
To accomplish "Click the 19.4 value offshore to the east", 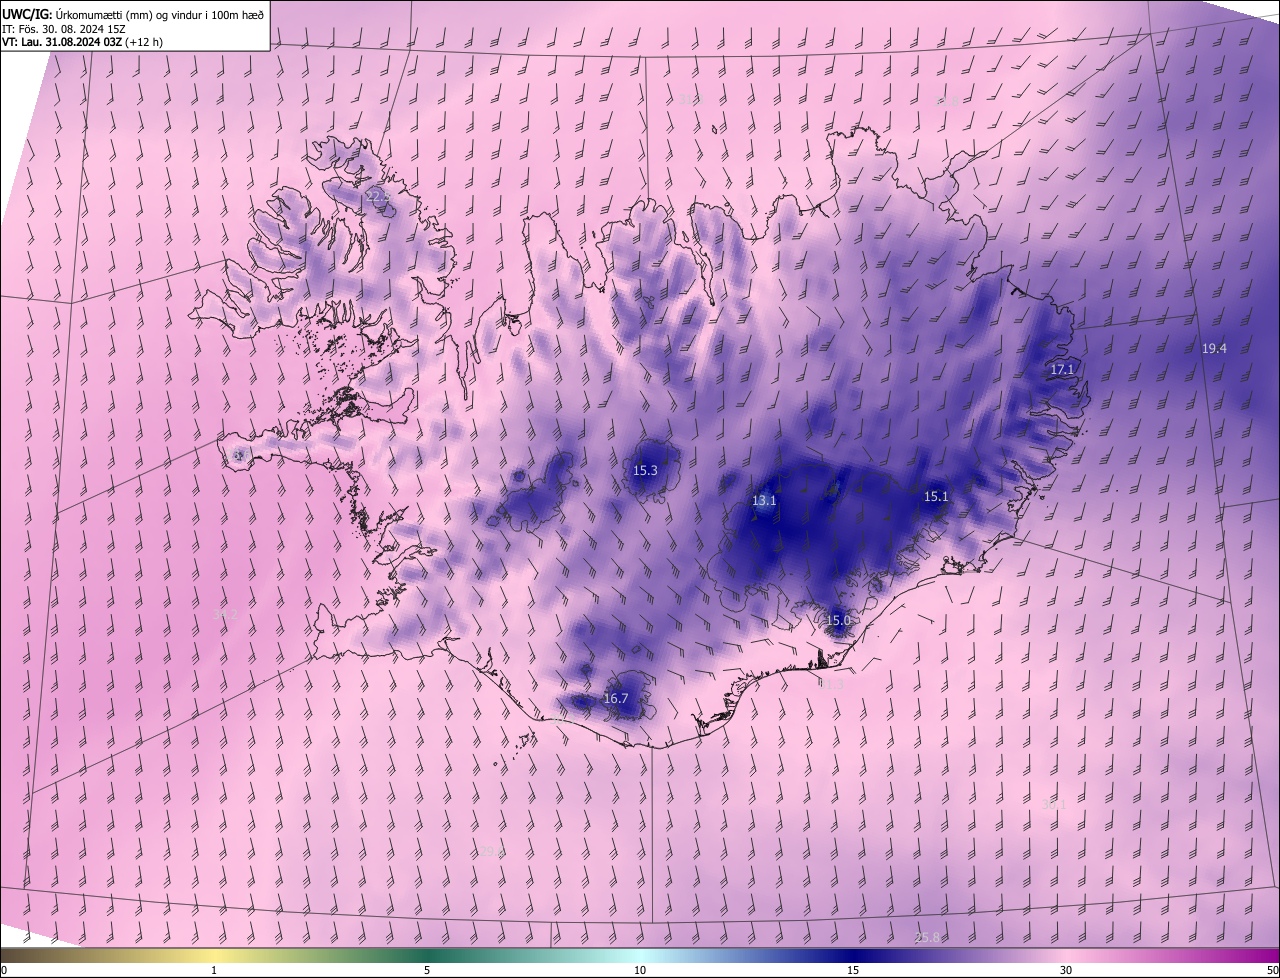I will coord(1214,348).
